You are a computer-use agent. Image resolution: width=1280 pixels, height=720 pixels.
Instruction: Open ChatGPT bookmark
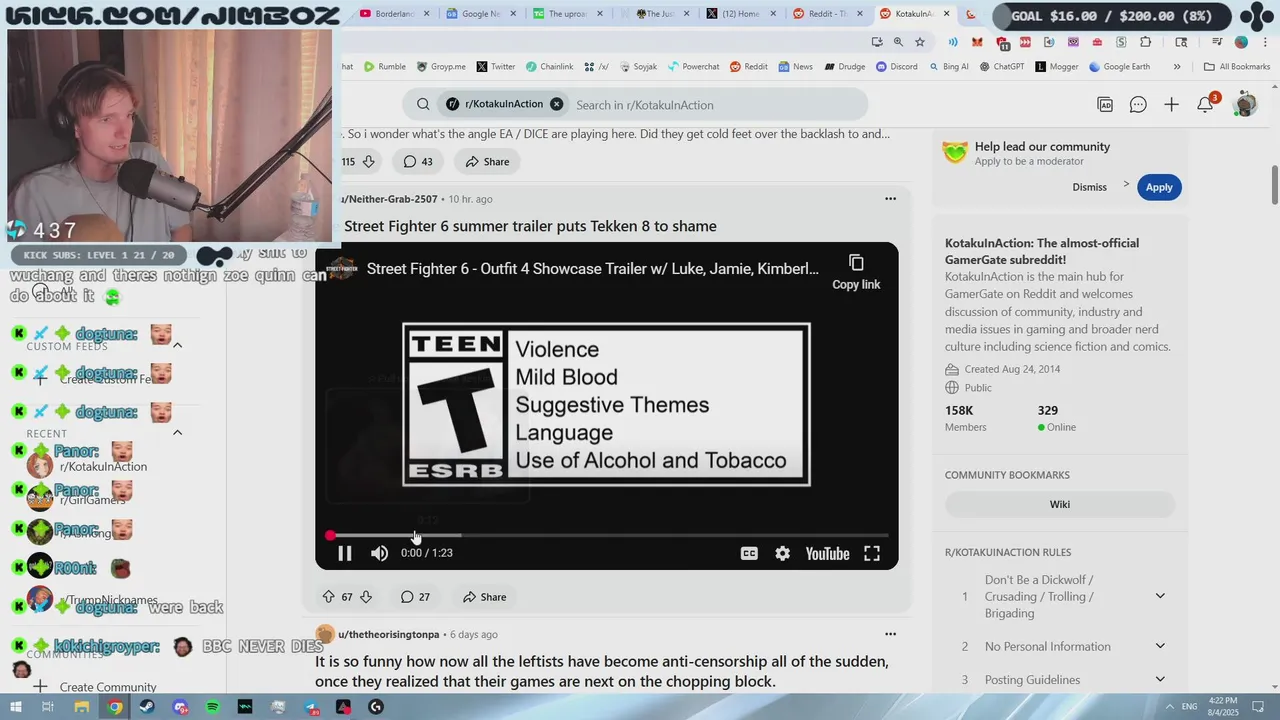(x=1001, y=67)
